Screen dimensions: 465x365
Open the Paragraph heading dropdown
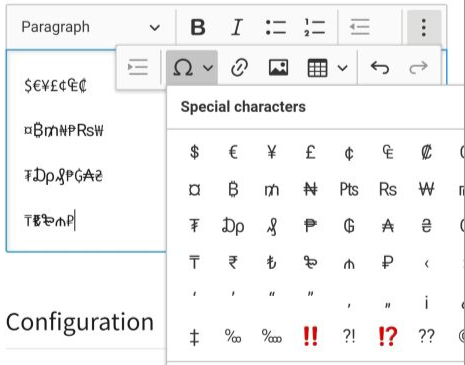[x=91, y=27]
